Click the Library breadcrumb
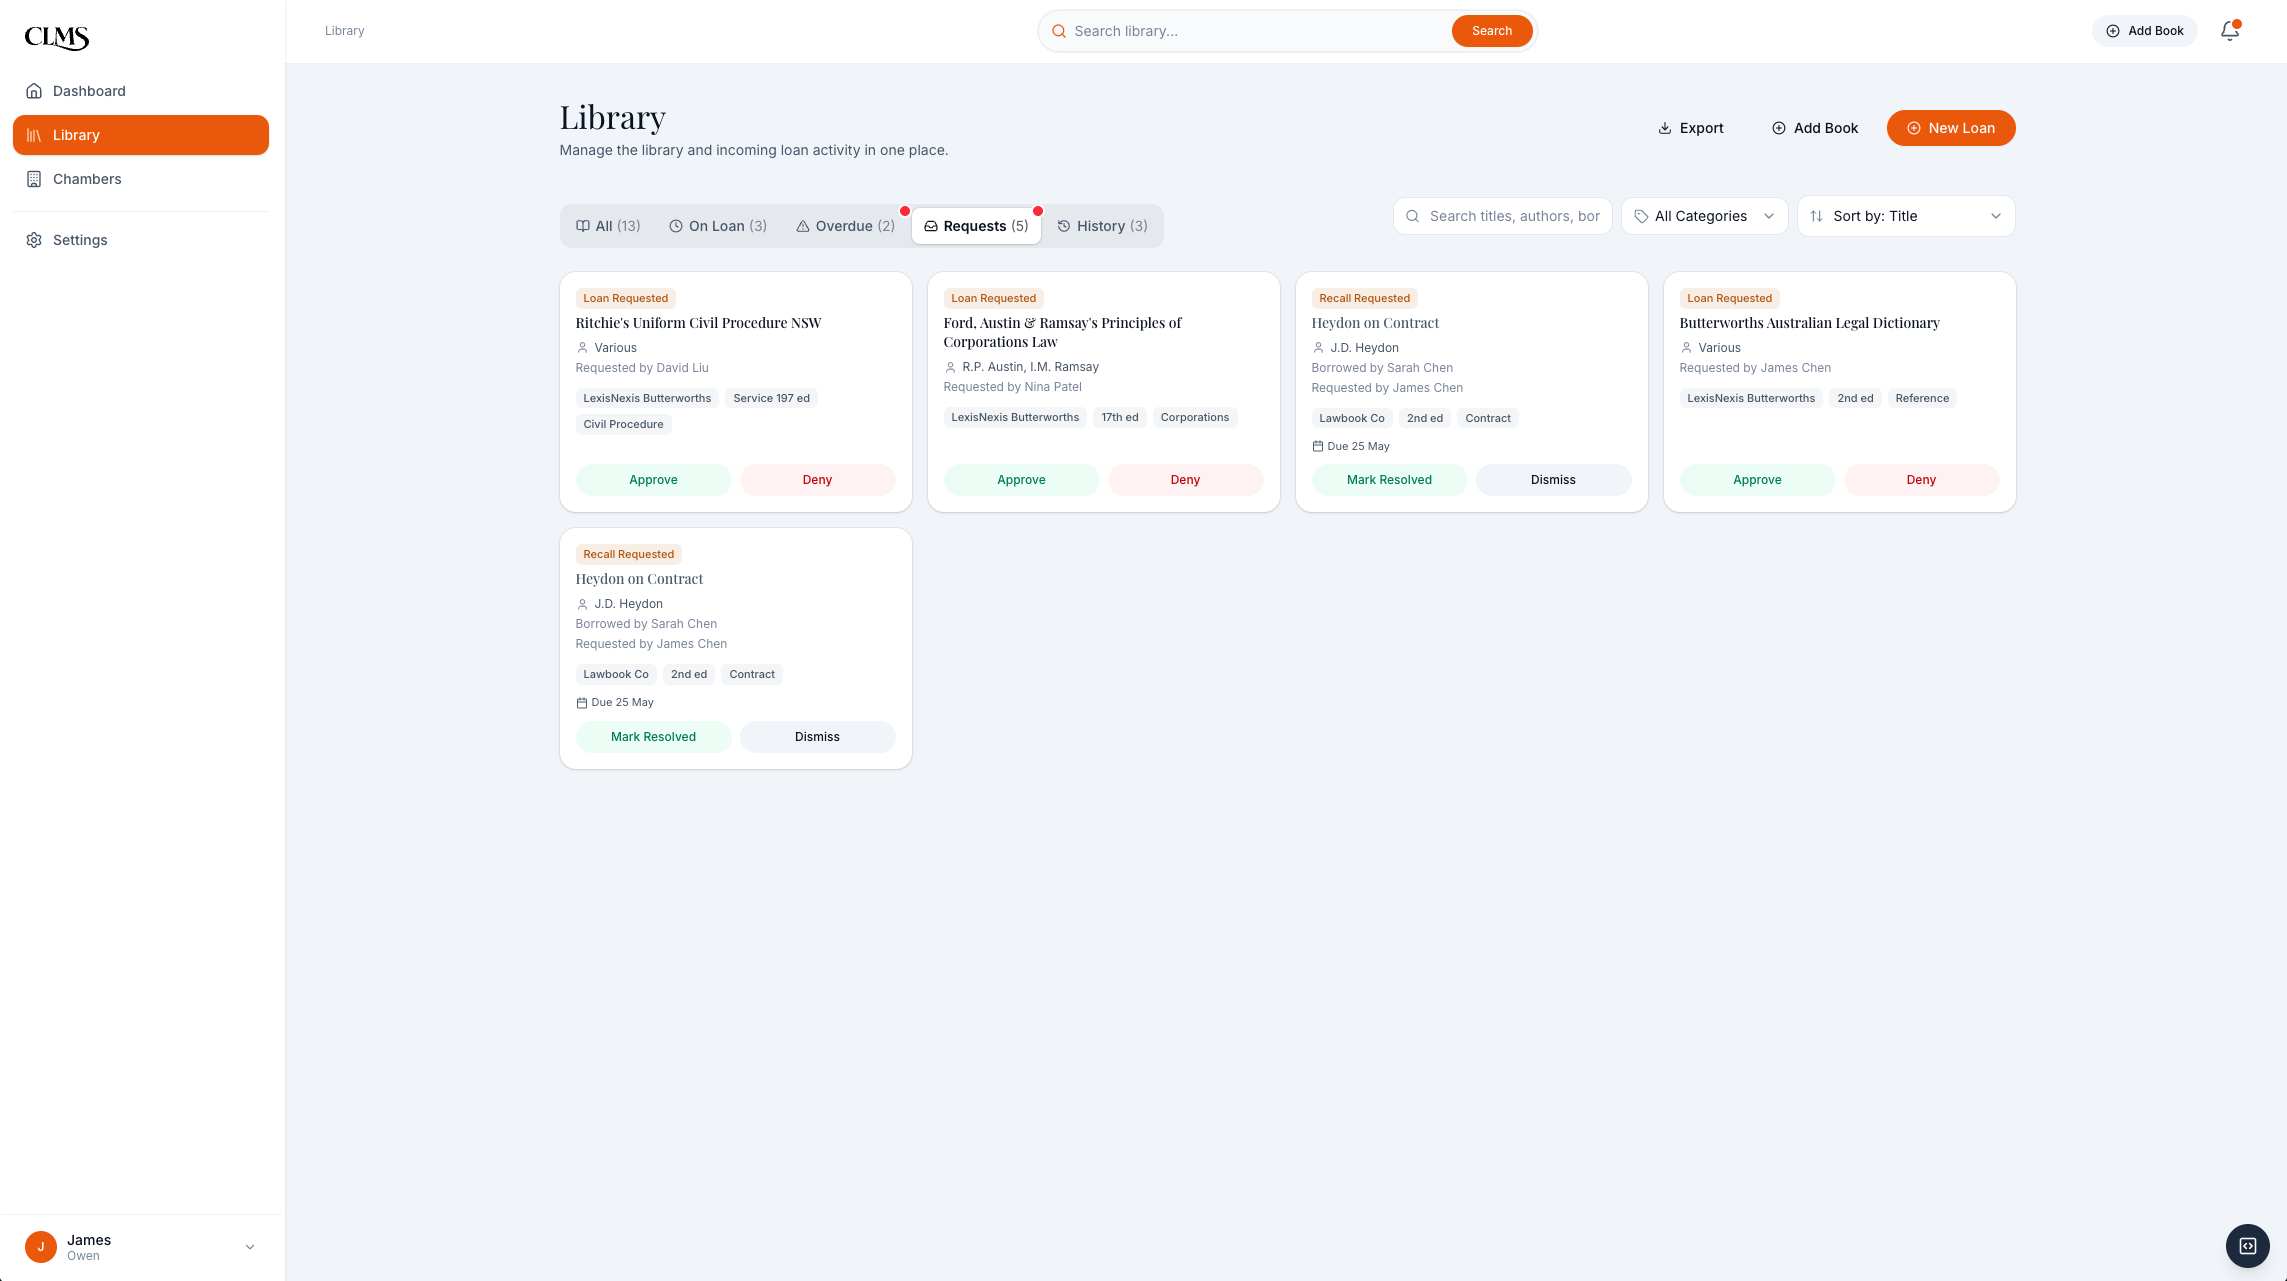 tap(344, 31)
